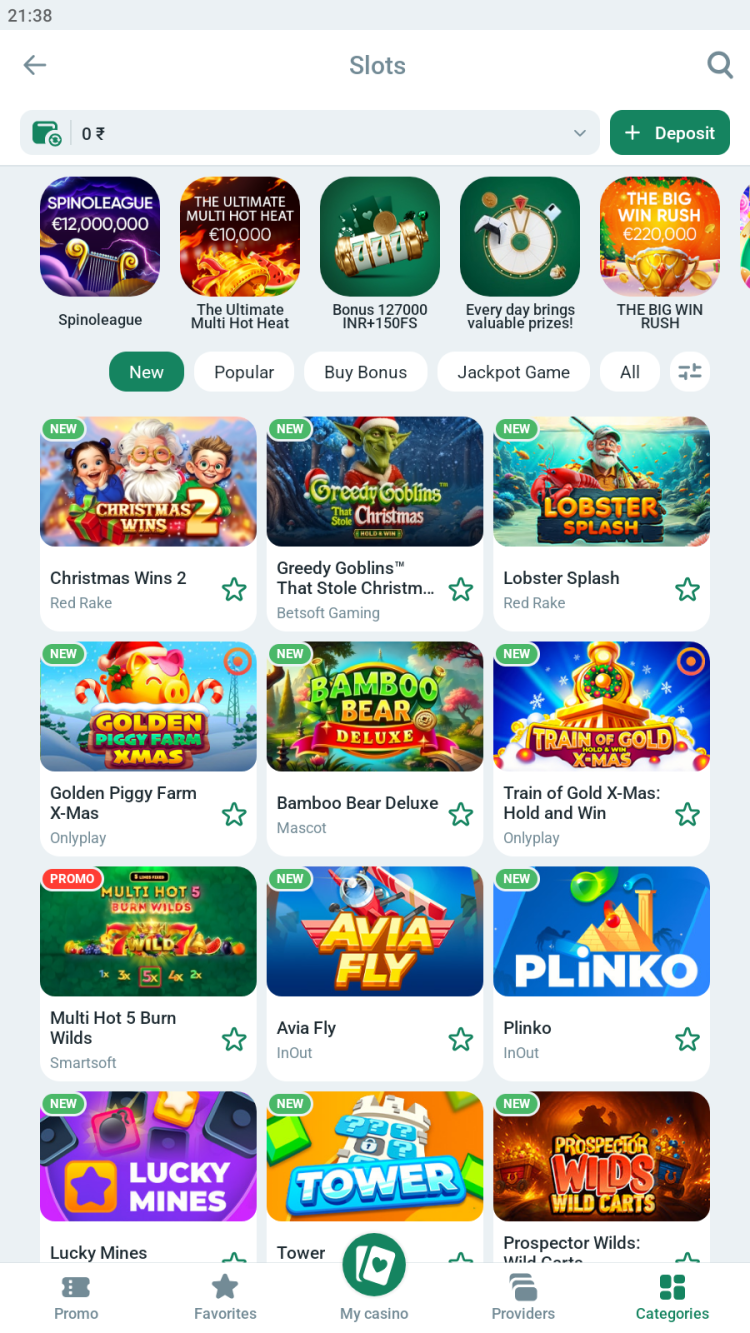This screenshot has width=750, height=1333.
Task: Open search with the magnifier icon
Action: (720, 65)
